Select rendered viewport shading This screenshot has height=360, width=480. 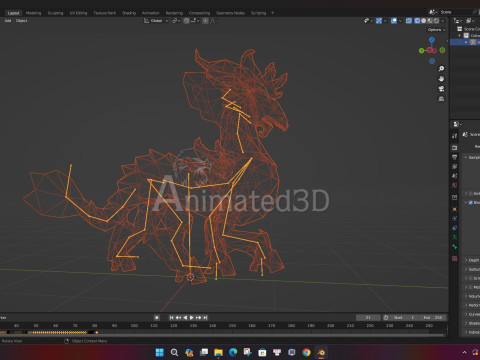point(436,21)
